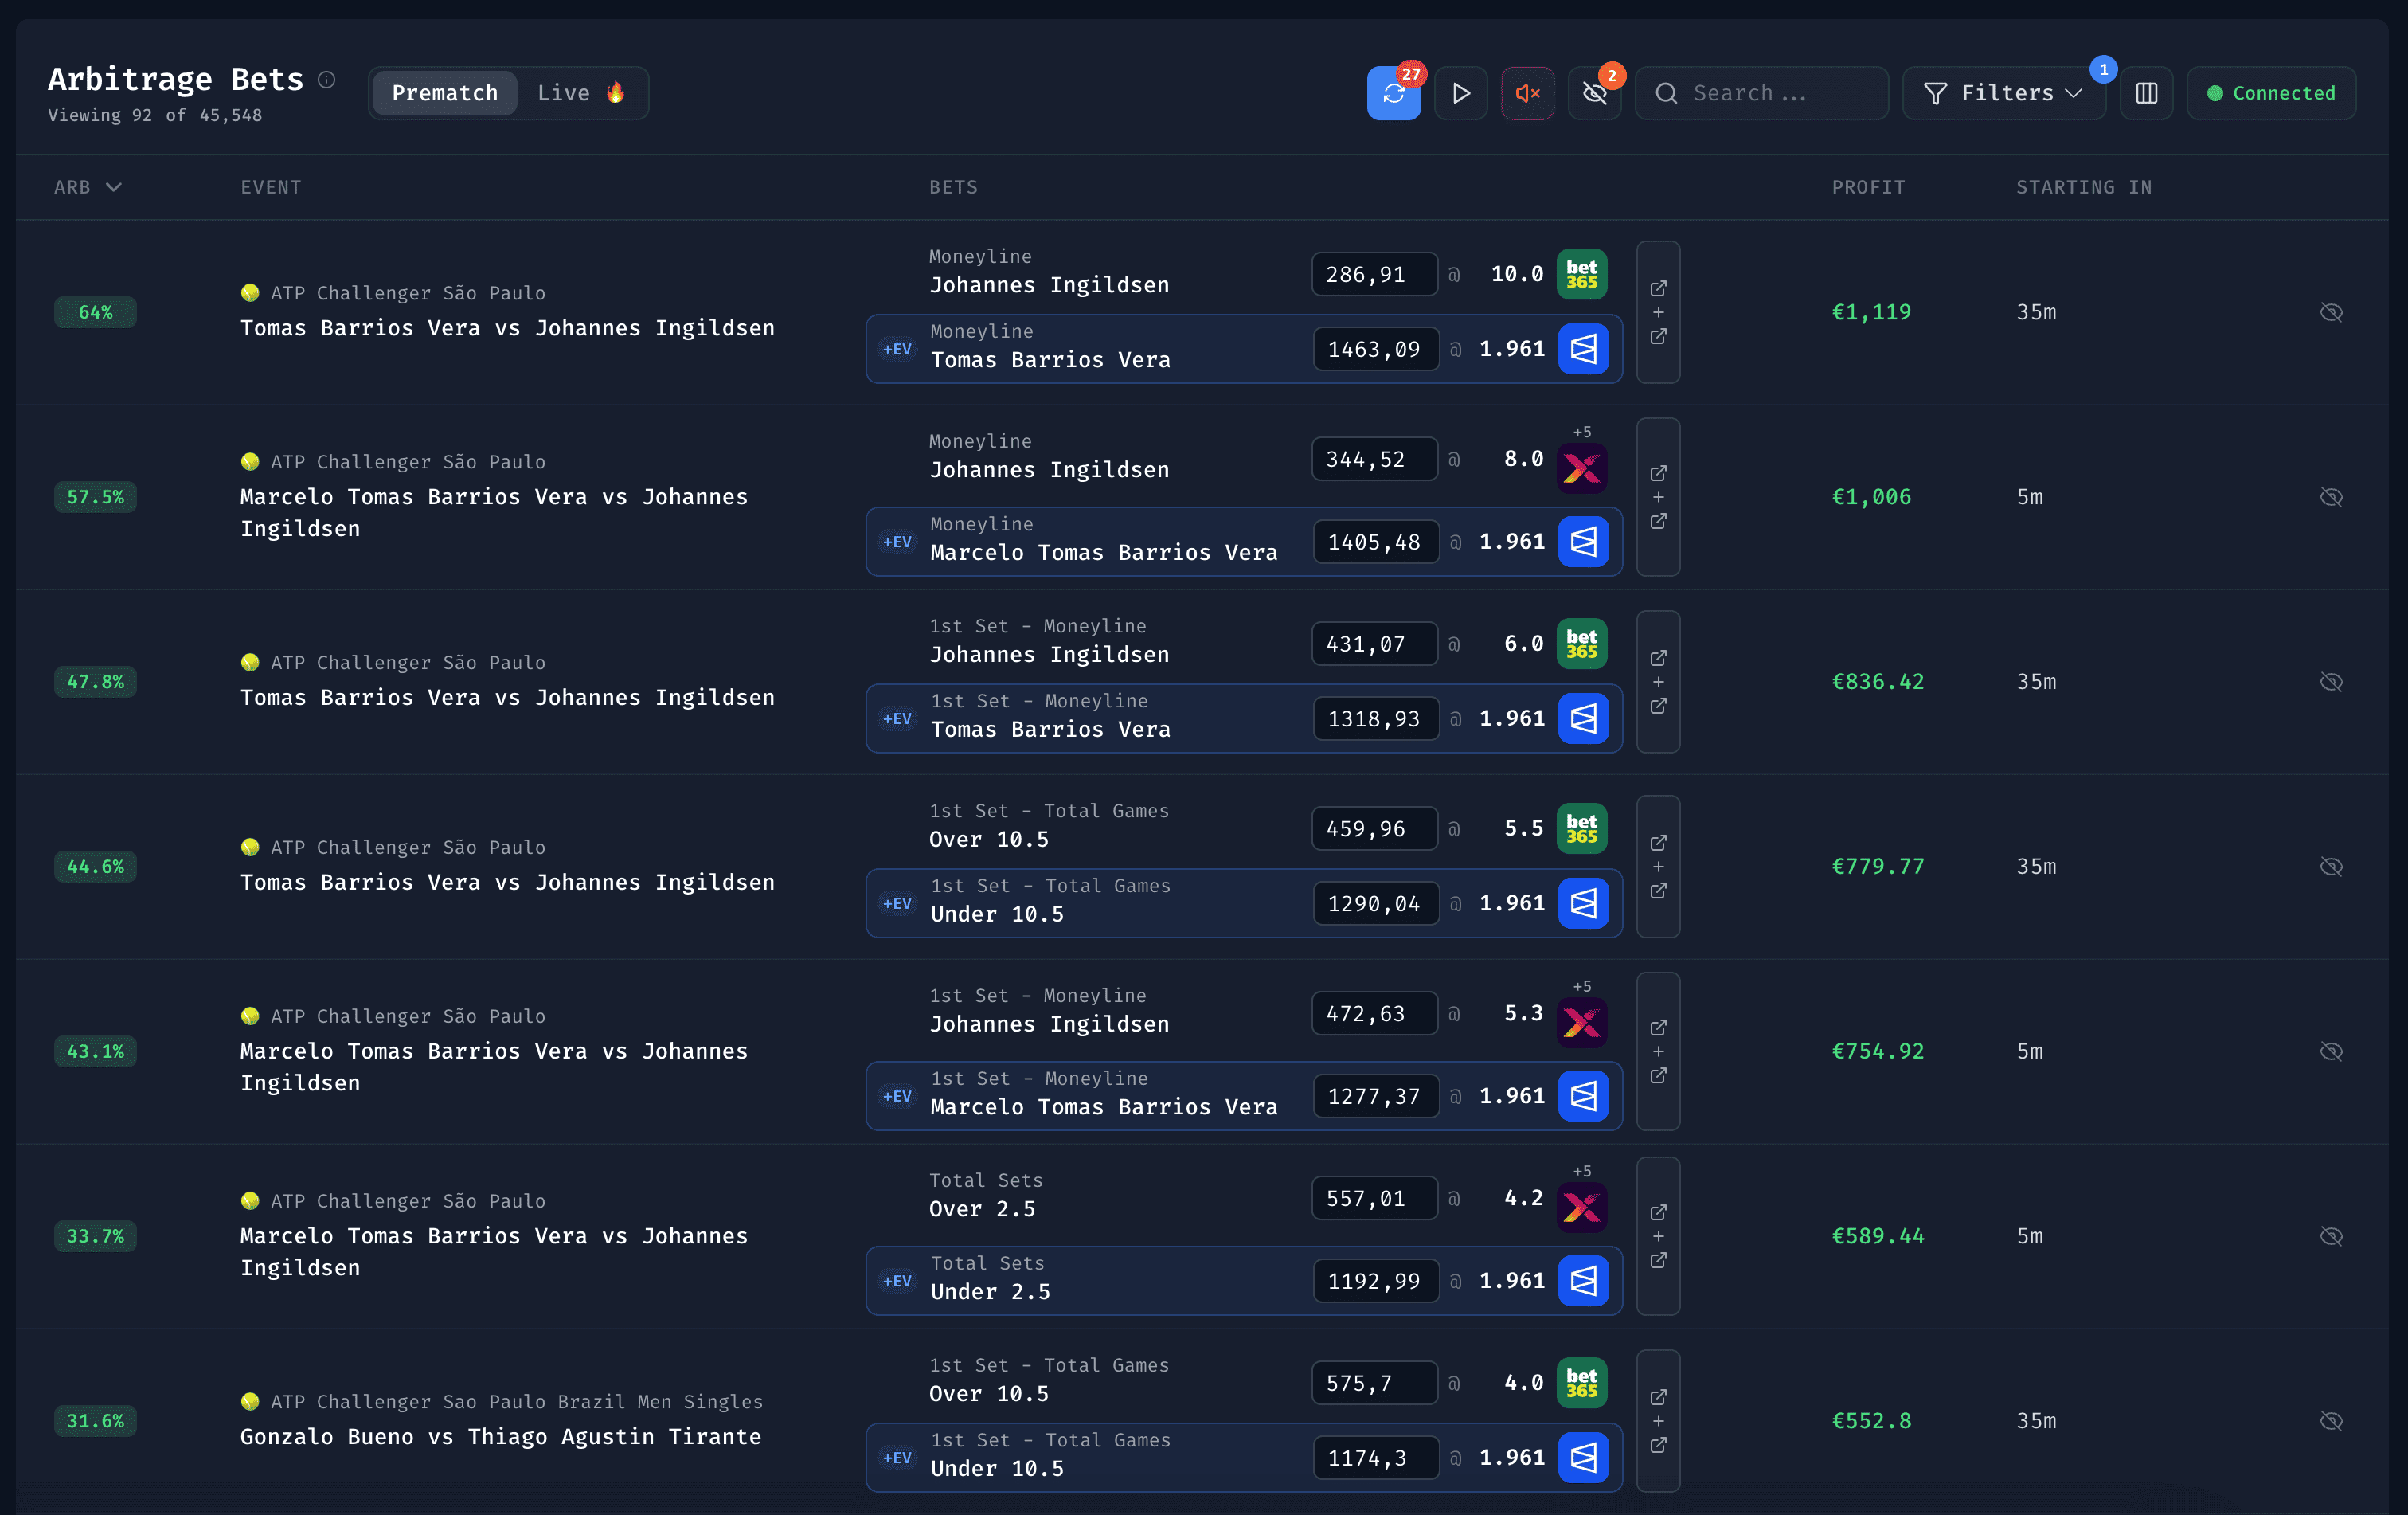2408x1515 pixels.
Task: Click the external link icon beside the first bet pair
Action: (x=1658, y=288)
